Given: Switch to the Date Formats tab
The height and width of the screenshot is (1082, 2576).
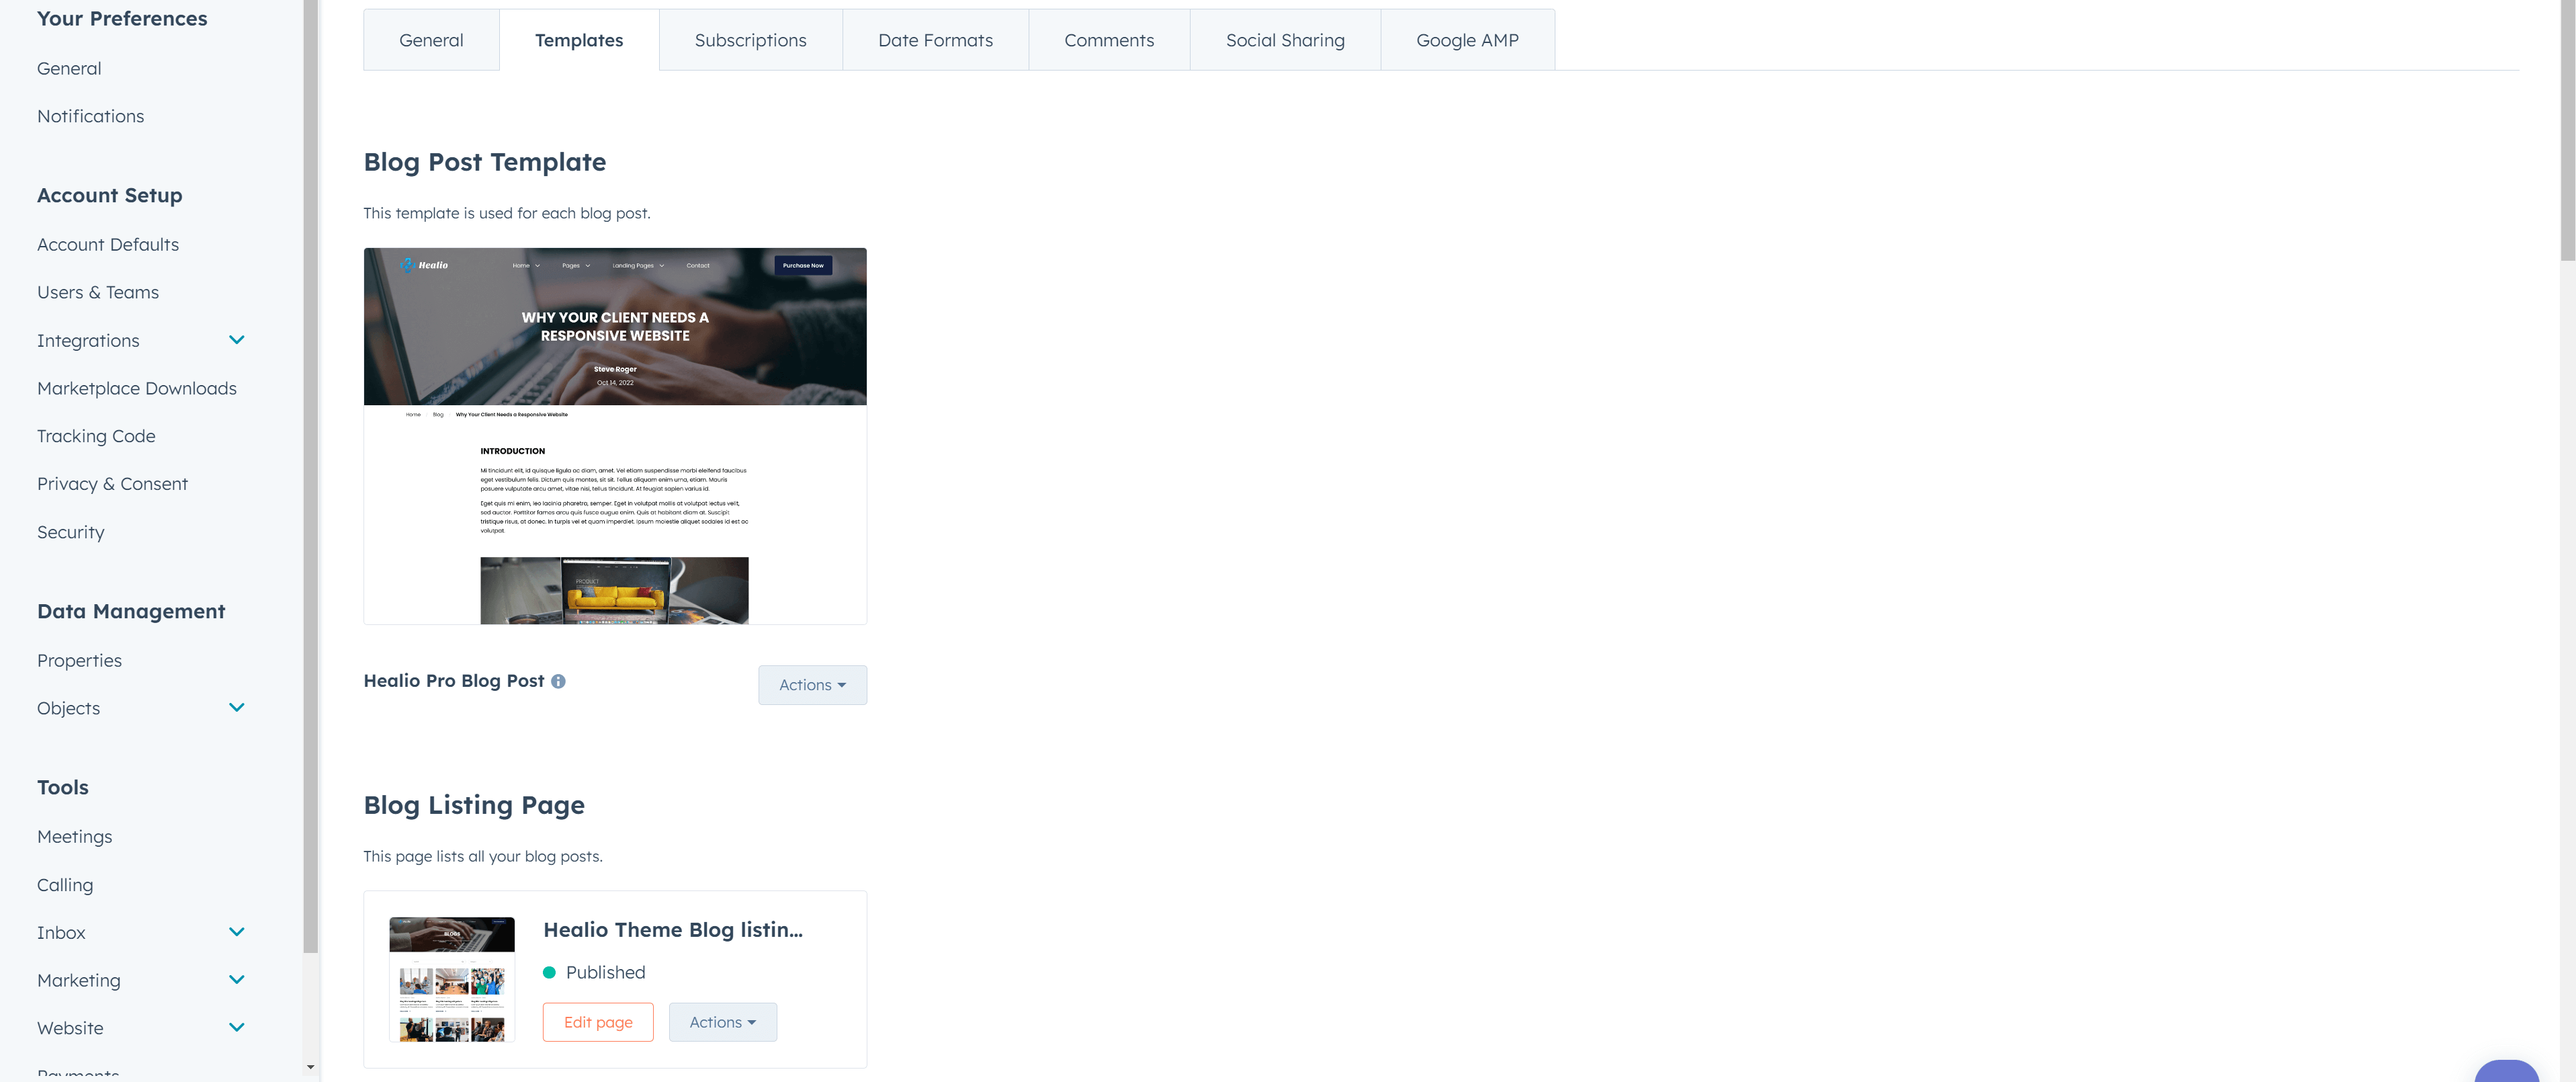Looking at the screenshot, I should pyautogui.click(x=934, y=40).
